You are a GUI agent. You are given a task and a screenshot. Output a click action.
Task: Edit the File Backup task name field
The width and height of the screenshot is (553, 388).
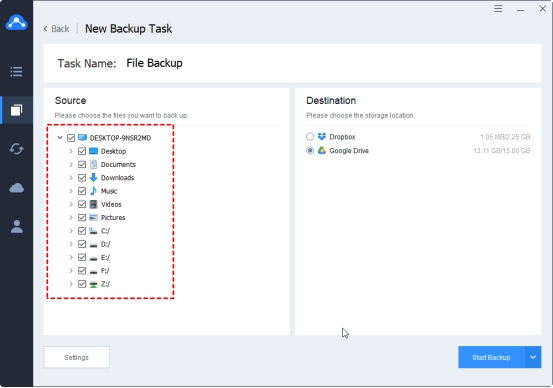coord(154,63)
